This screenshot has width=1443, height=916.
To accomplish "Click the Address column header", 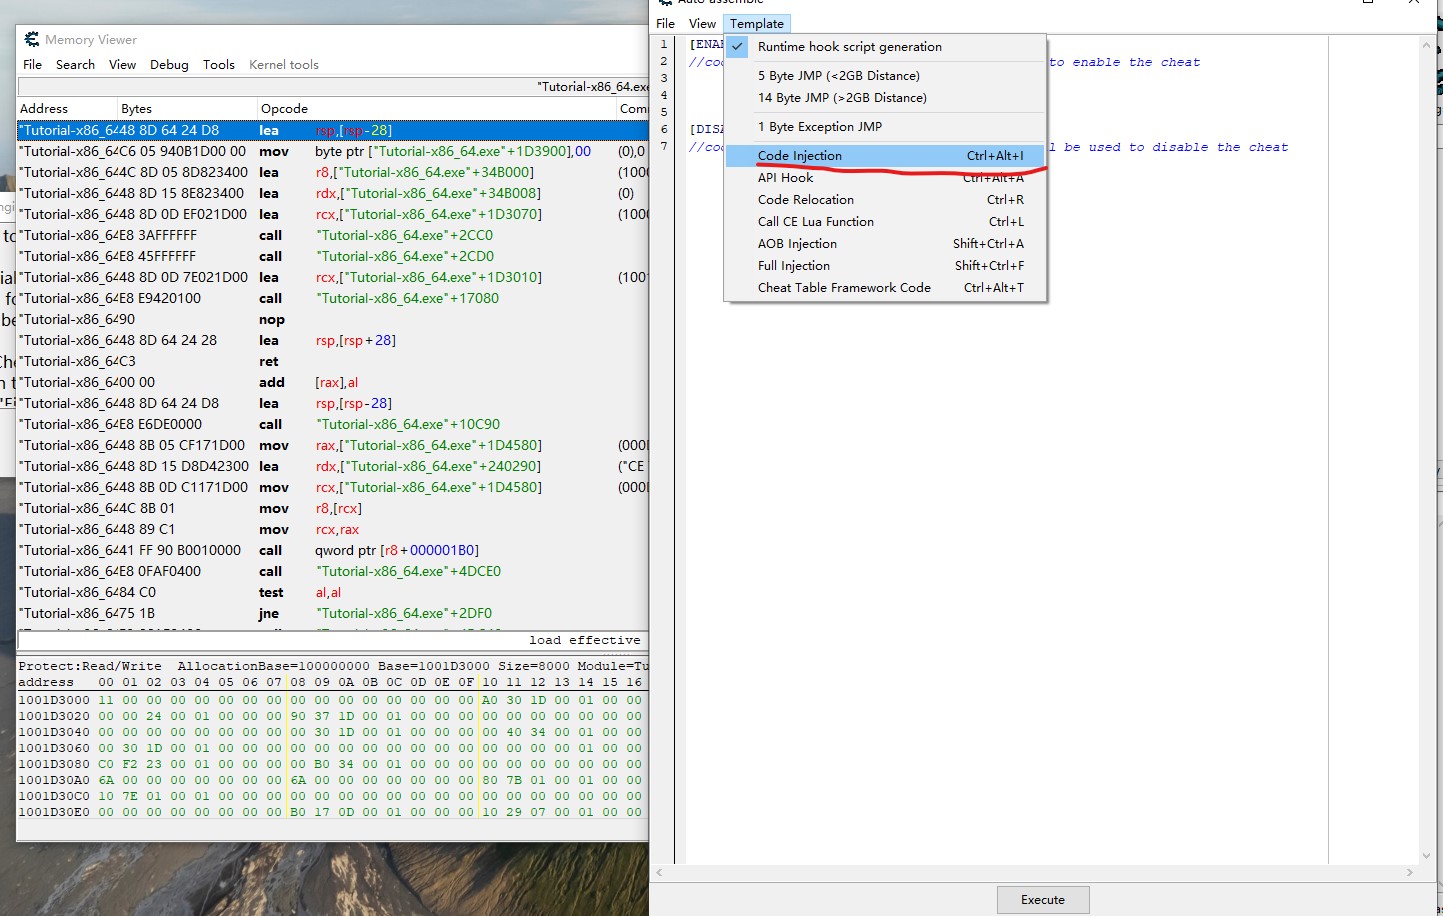I will (x=67, y=109).
